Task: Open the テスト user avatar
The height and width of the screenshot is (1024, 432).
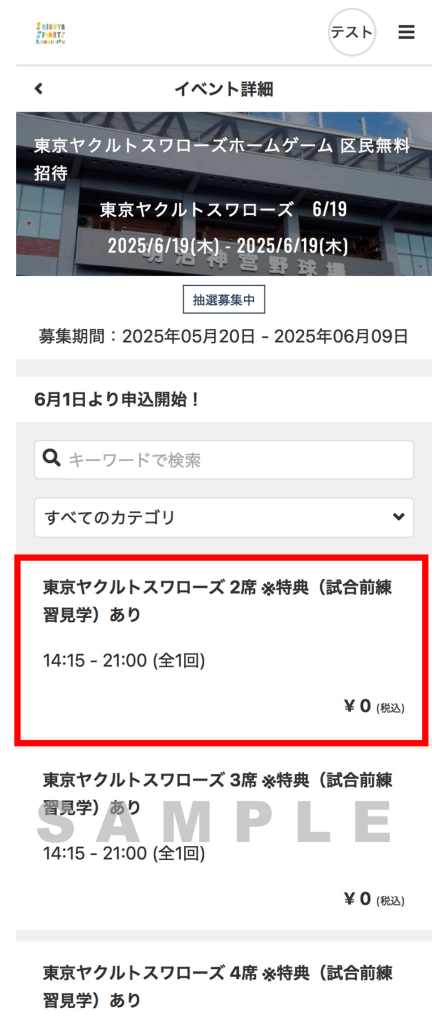Action: 352,32
